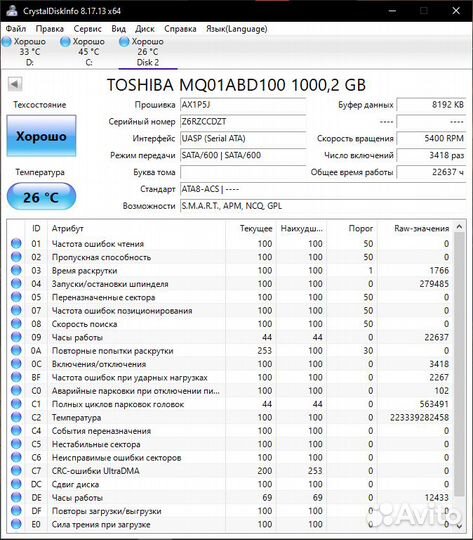Viewport: 473px width, 540px height.
Task: Open the Язык(Language) menu
Action: click(237, 29)
